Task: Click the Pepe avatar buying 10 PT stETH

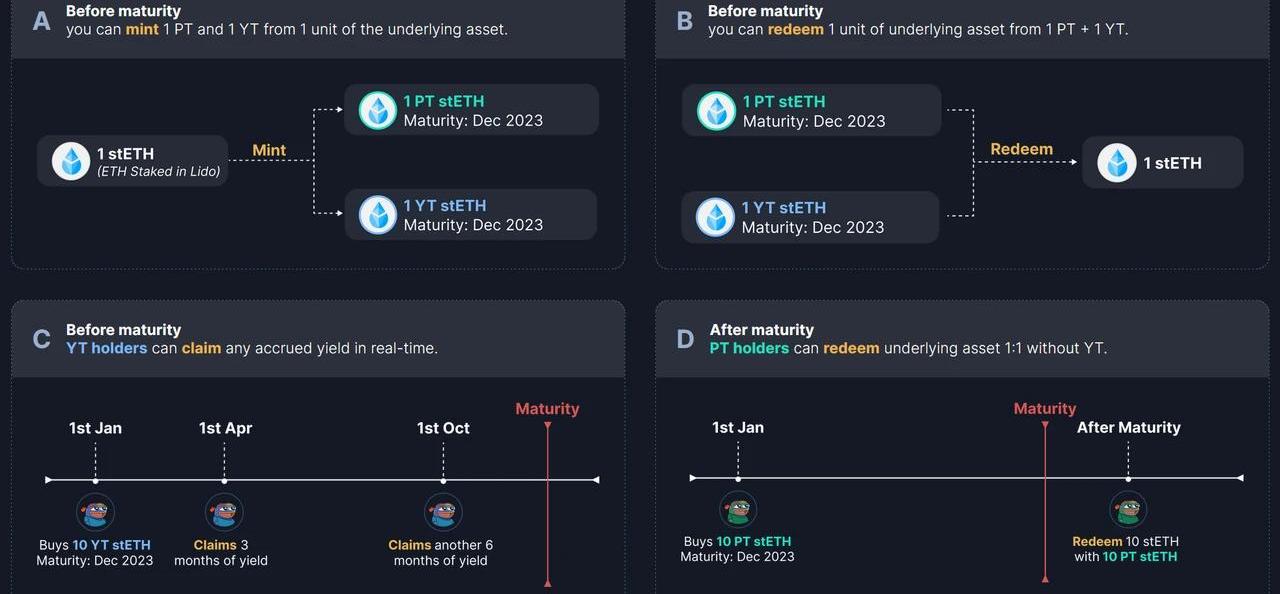Action: point(738,511)
